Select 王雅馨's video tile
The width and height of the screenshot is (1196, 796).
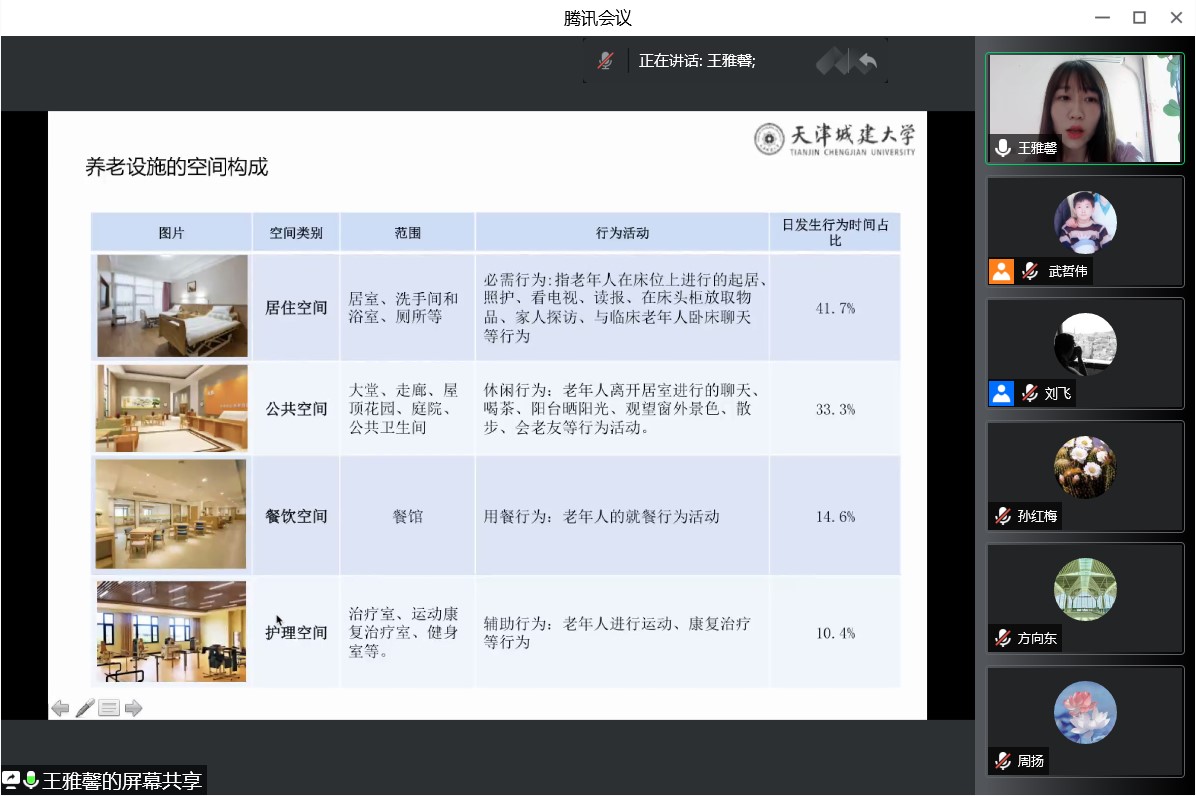pos(1085,108)
